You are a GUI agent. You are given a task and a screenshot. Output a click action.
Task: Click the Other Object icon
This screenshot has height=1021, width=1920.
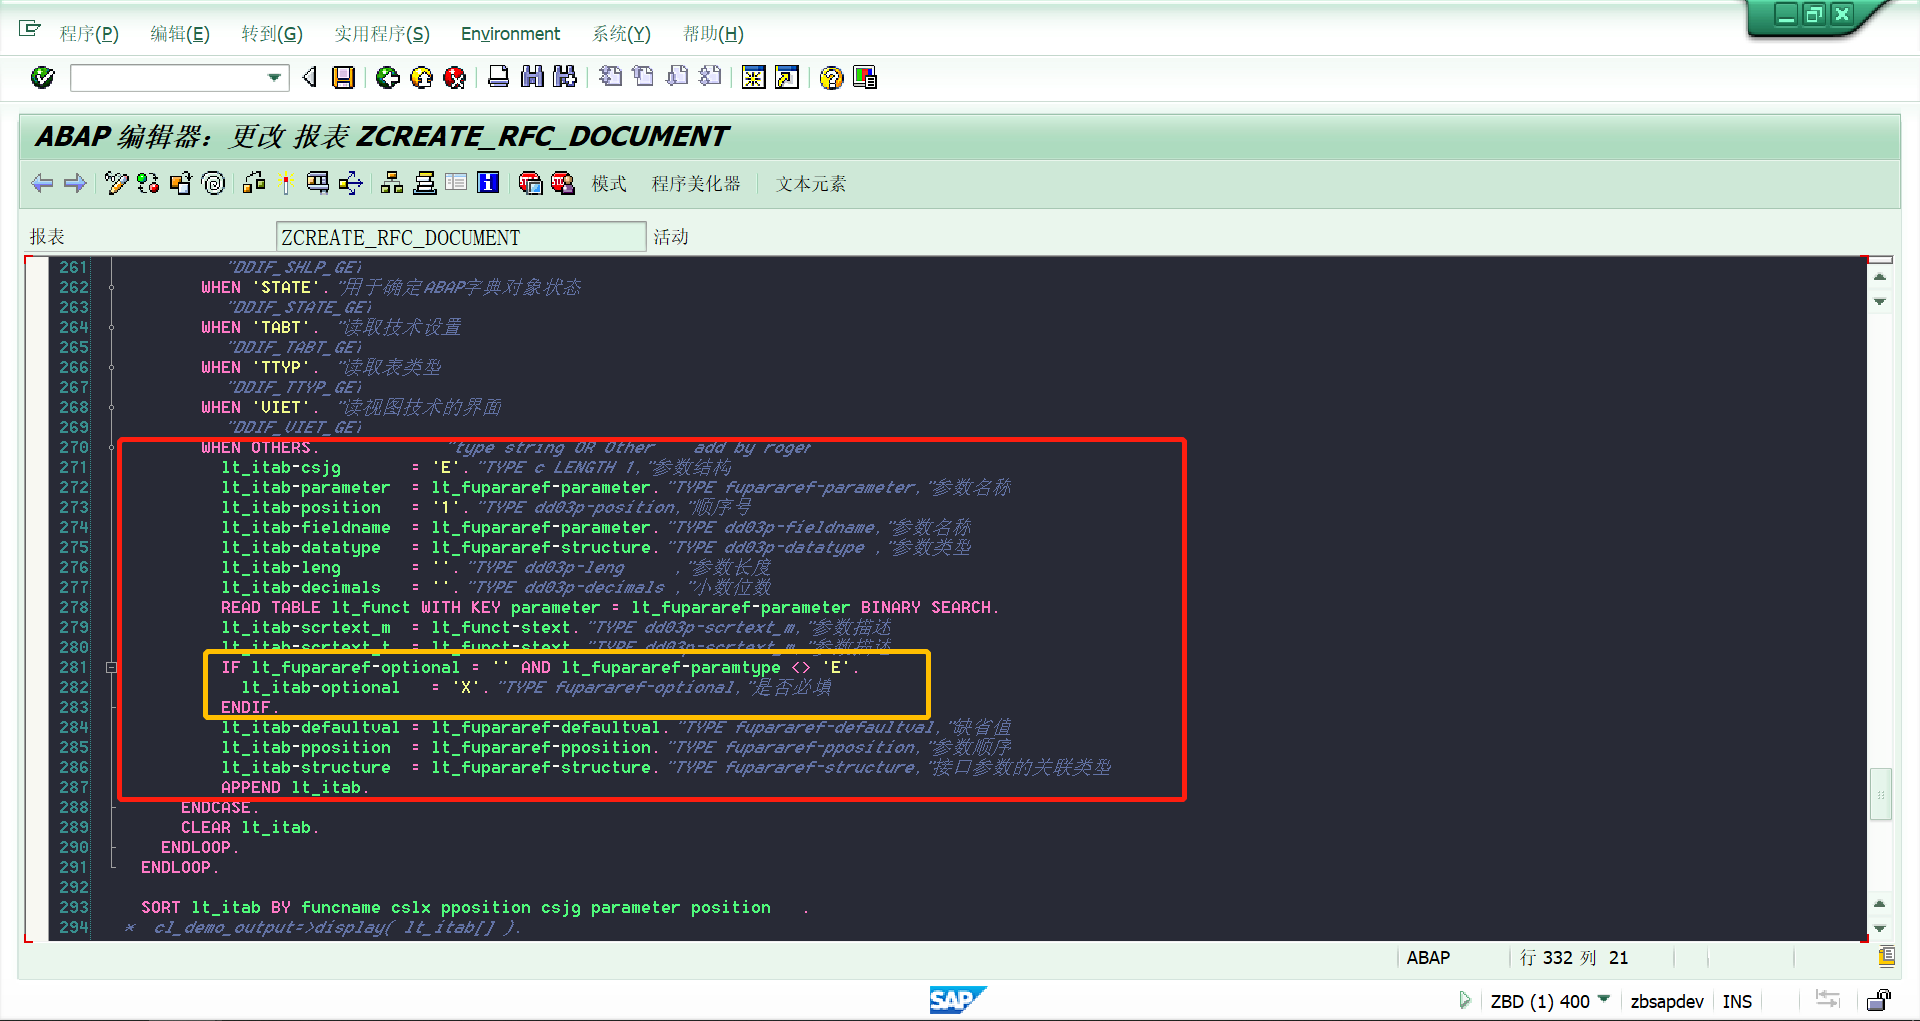[181, 183]
